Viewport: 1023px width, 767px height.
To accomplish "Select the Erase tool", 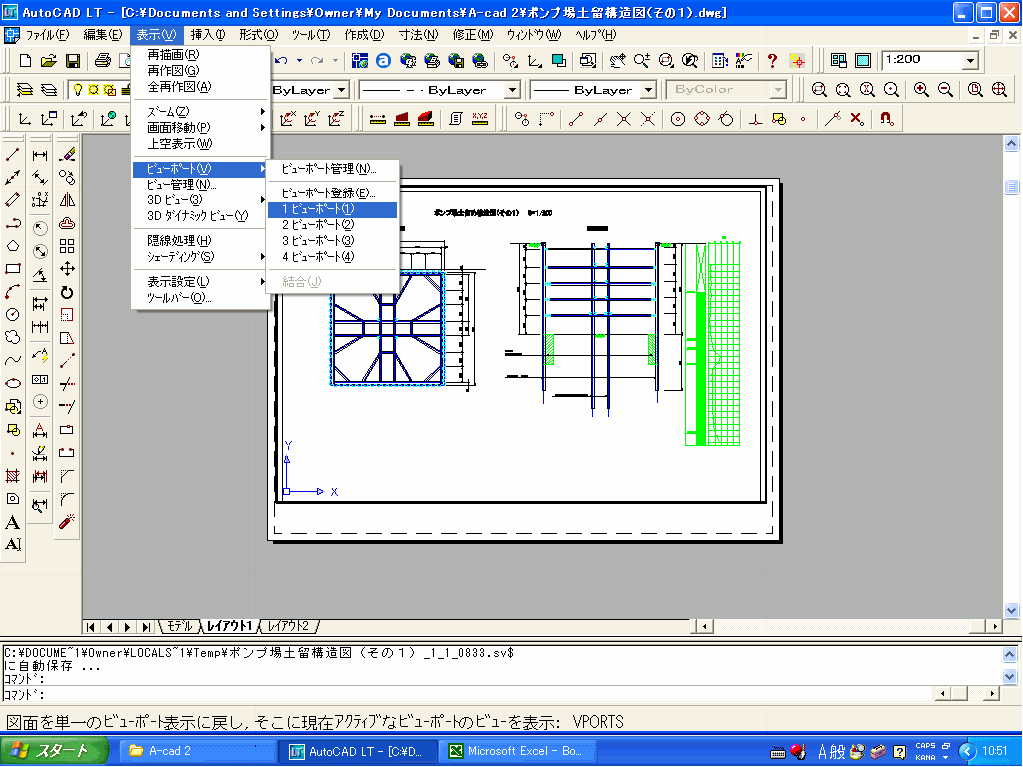I will [x=67, y=155].
